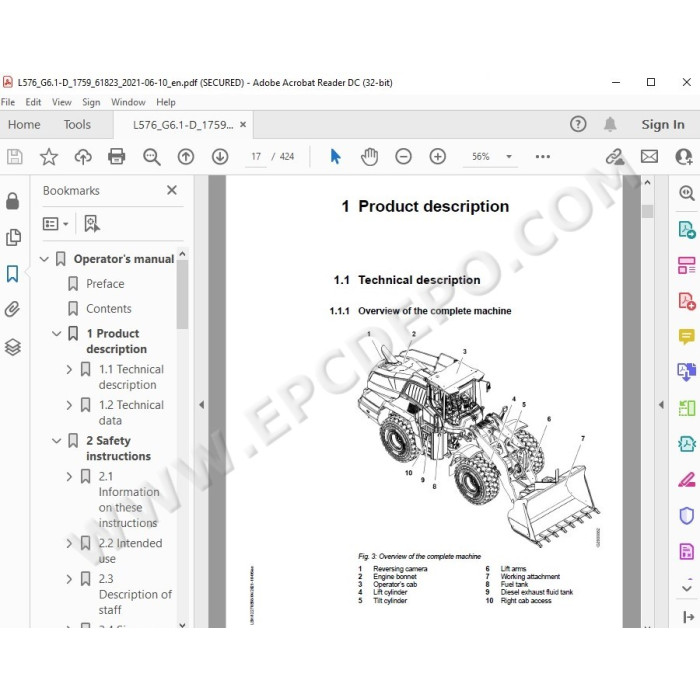Collapse the right tools pane arrow
The image size is (700, 700).
(x=661, y=405)
